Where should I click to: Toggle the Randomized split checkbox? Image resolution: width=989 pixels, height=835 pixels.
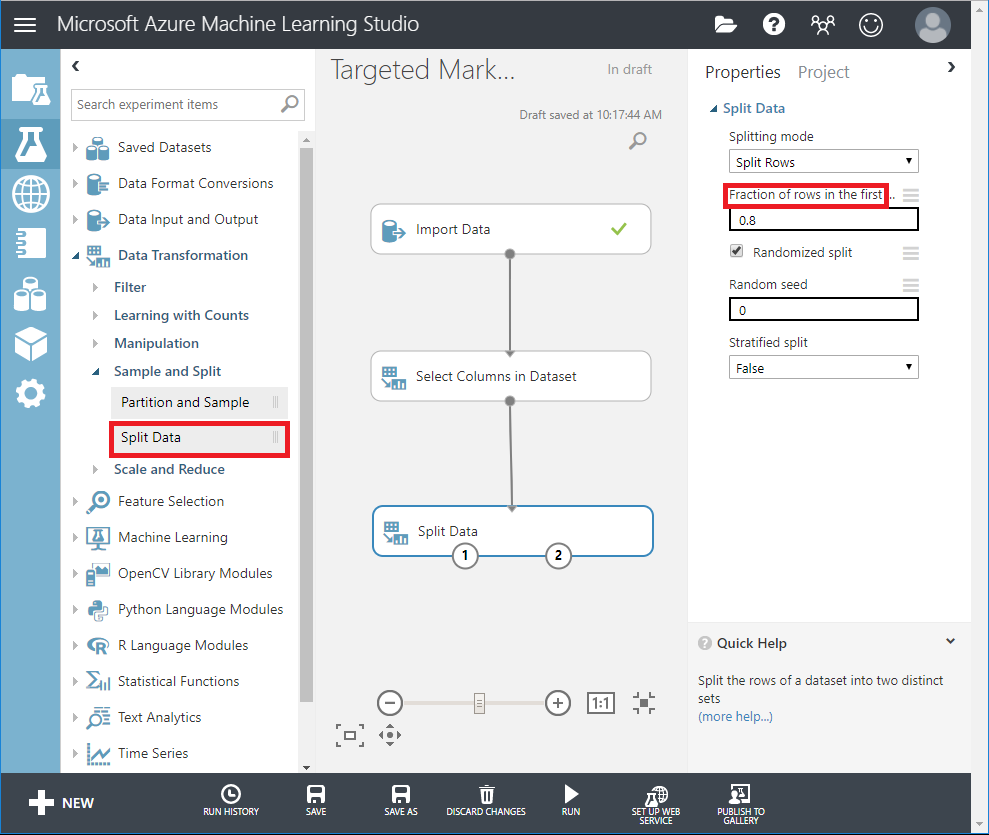737,251
